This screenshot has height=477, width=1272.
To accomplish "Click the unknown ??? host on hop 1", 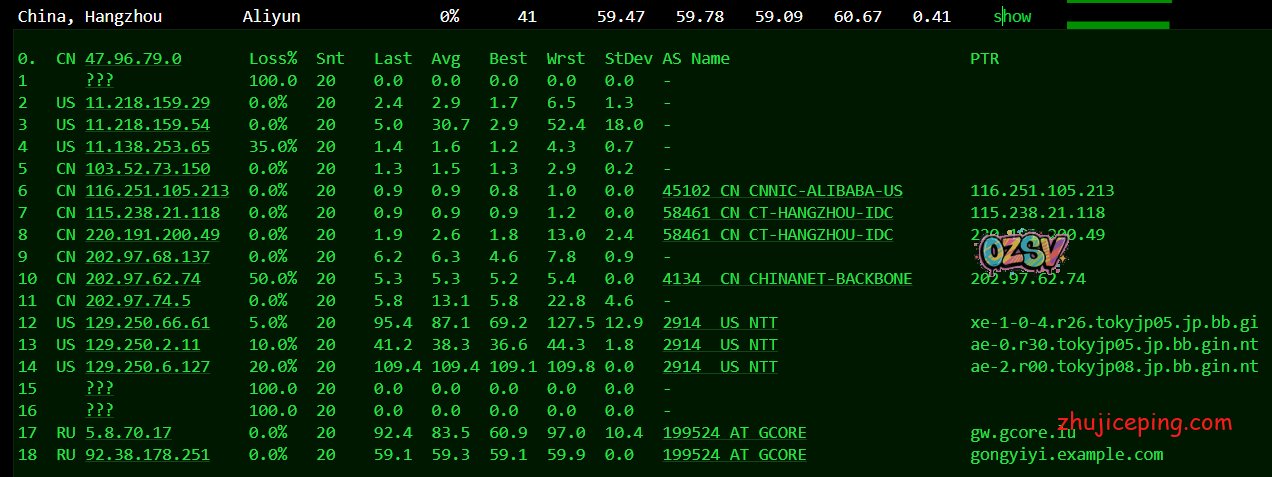I will (x=99, y=81).
